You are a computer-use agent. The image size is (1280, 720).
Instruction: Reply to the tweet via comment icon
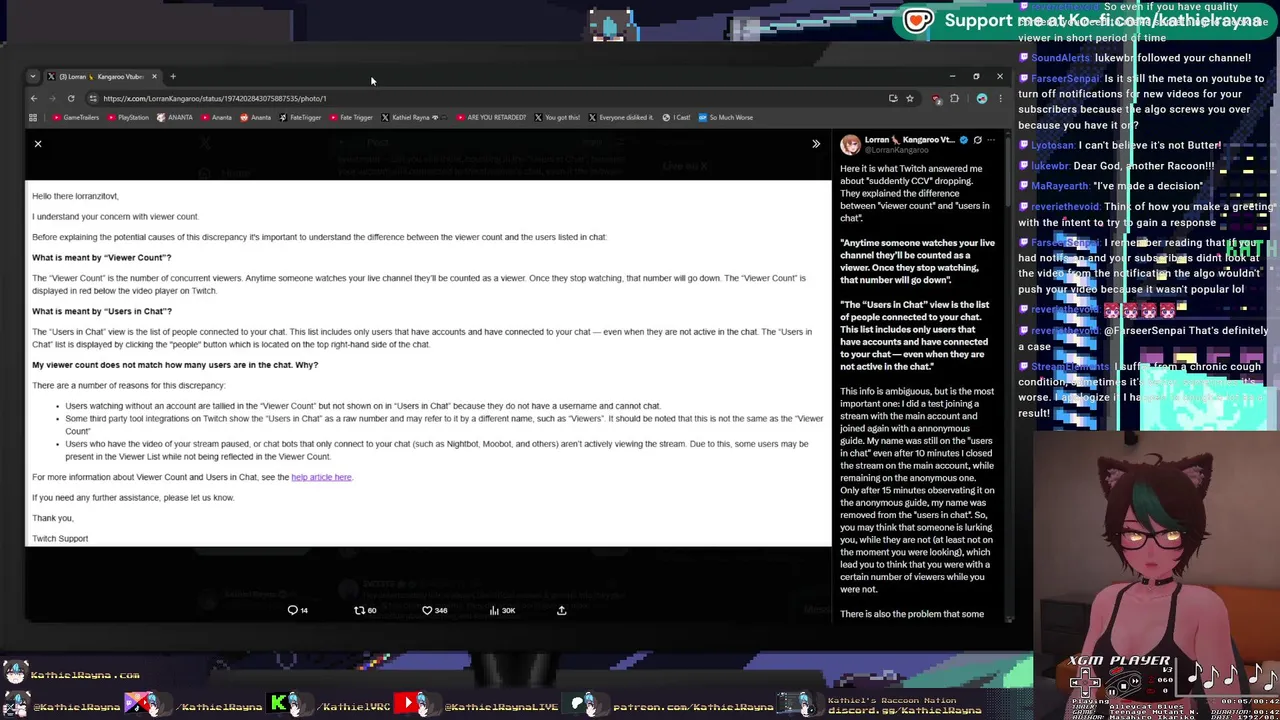pyautogui.click(x=297, y=610)
